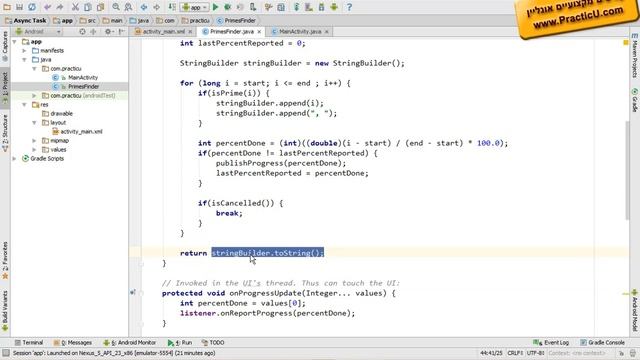Select the 'drawable' folder in tree
The width and height of the screenshot is (640, 360).
[x=61, y=113]
